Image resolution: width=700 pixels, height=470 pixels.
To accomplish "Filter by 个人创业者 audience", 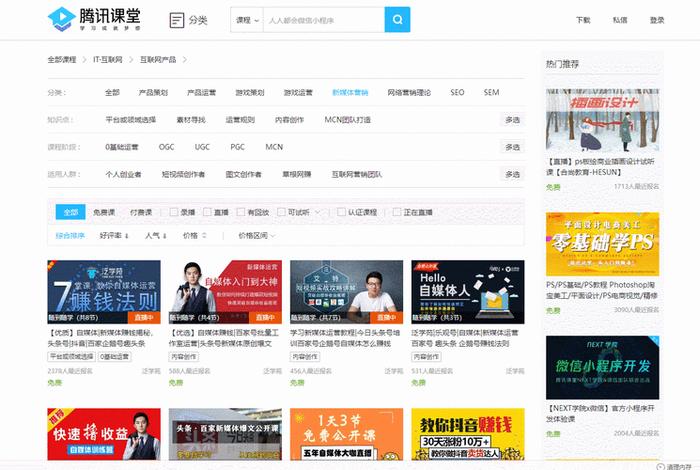I will (x=123, y=174).
